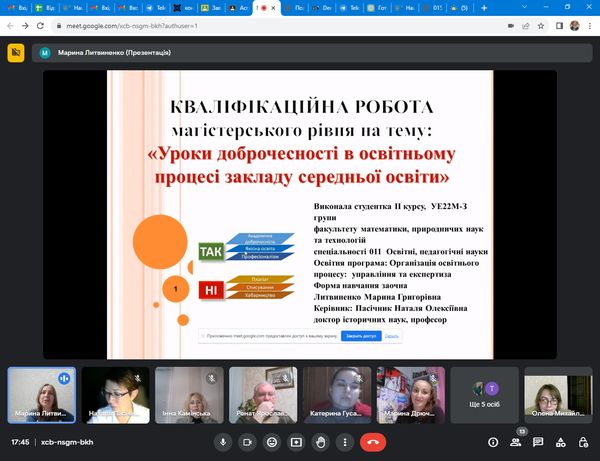Open the activities panel icon
Image resolution: width=600 pixels, height=461 pixels.
point(560,441)
